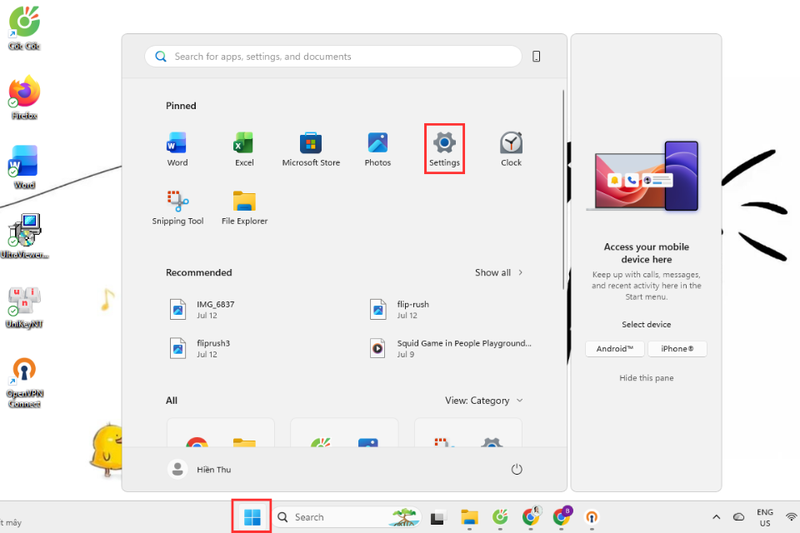This screenshot has width=800, height=533.
Task: Open recommended file IMG_6837
Action: pos(202,309)
